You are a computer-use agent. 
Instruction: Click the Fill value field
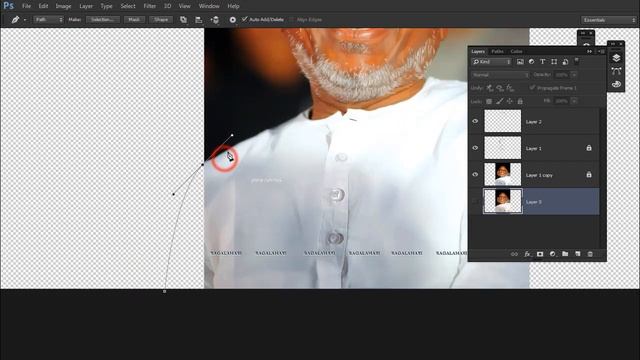562,101
